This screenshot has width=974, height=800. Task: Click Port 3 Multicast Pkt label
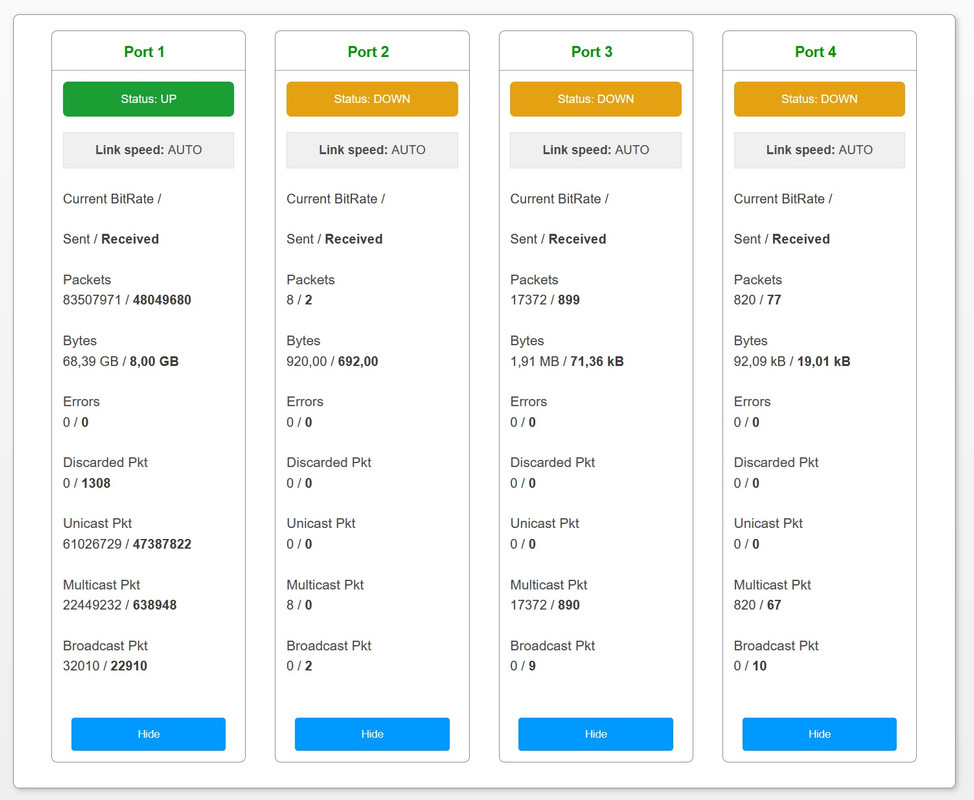coord(548,585)
